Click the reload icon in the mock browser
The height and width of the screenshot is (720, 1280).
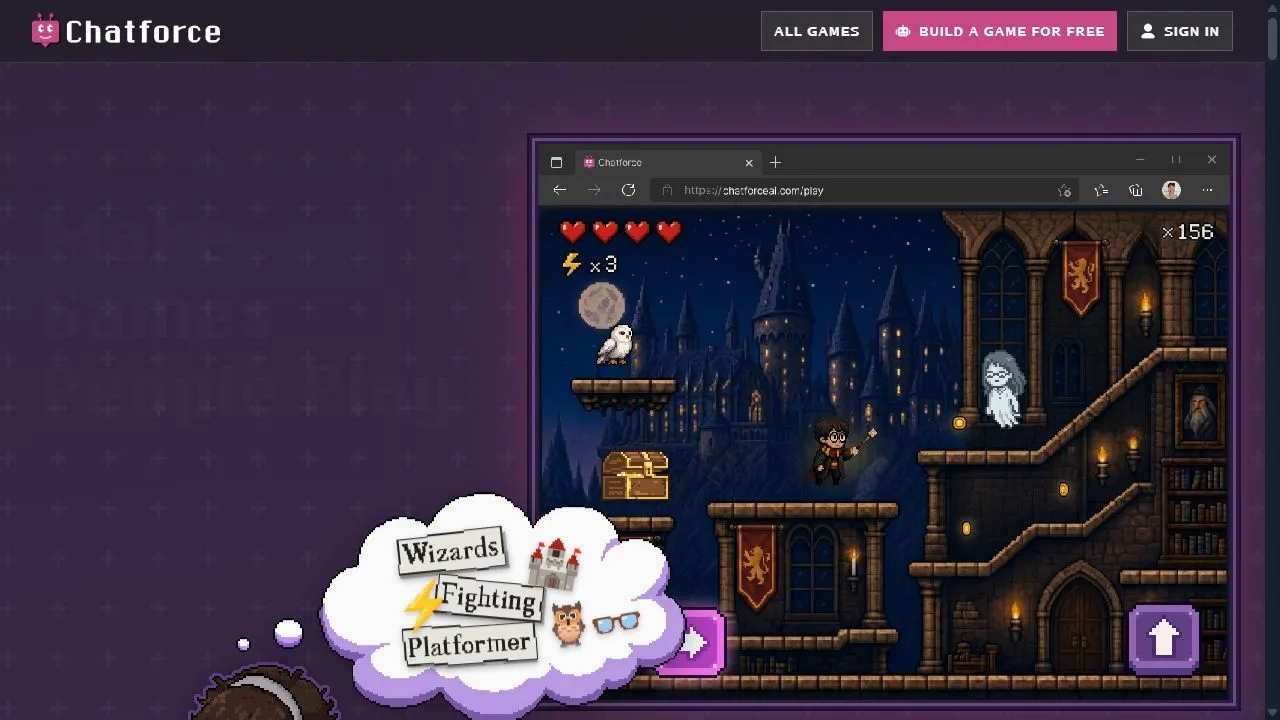tap(628, 190)
